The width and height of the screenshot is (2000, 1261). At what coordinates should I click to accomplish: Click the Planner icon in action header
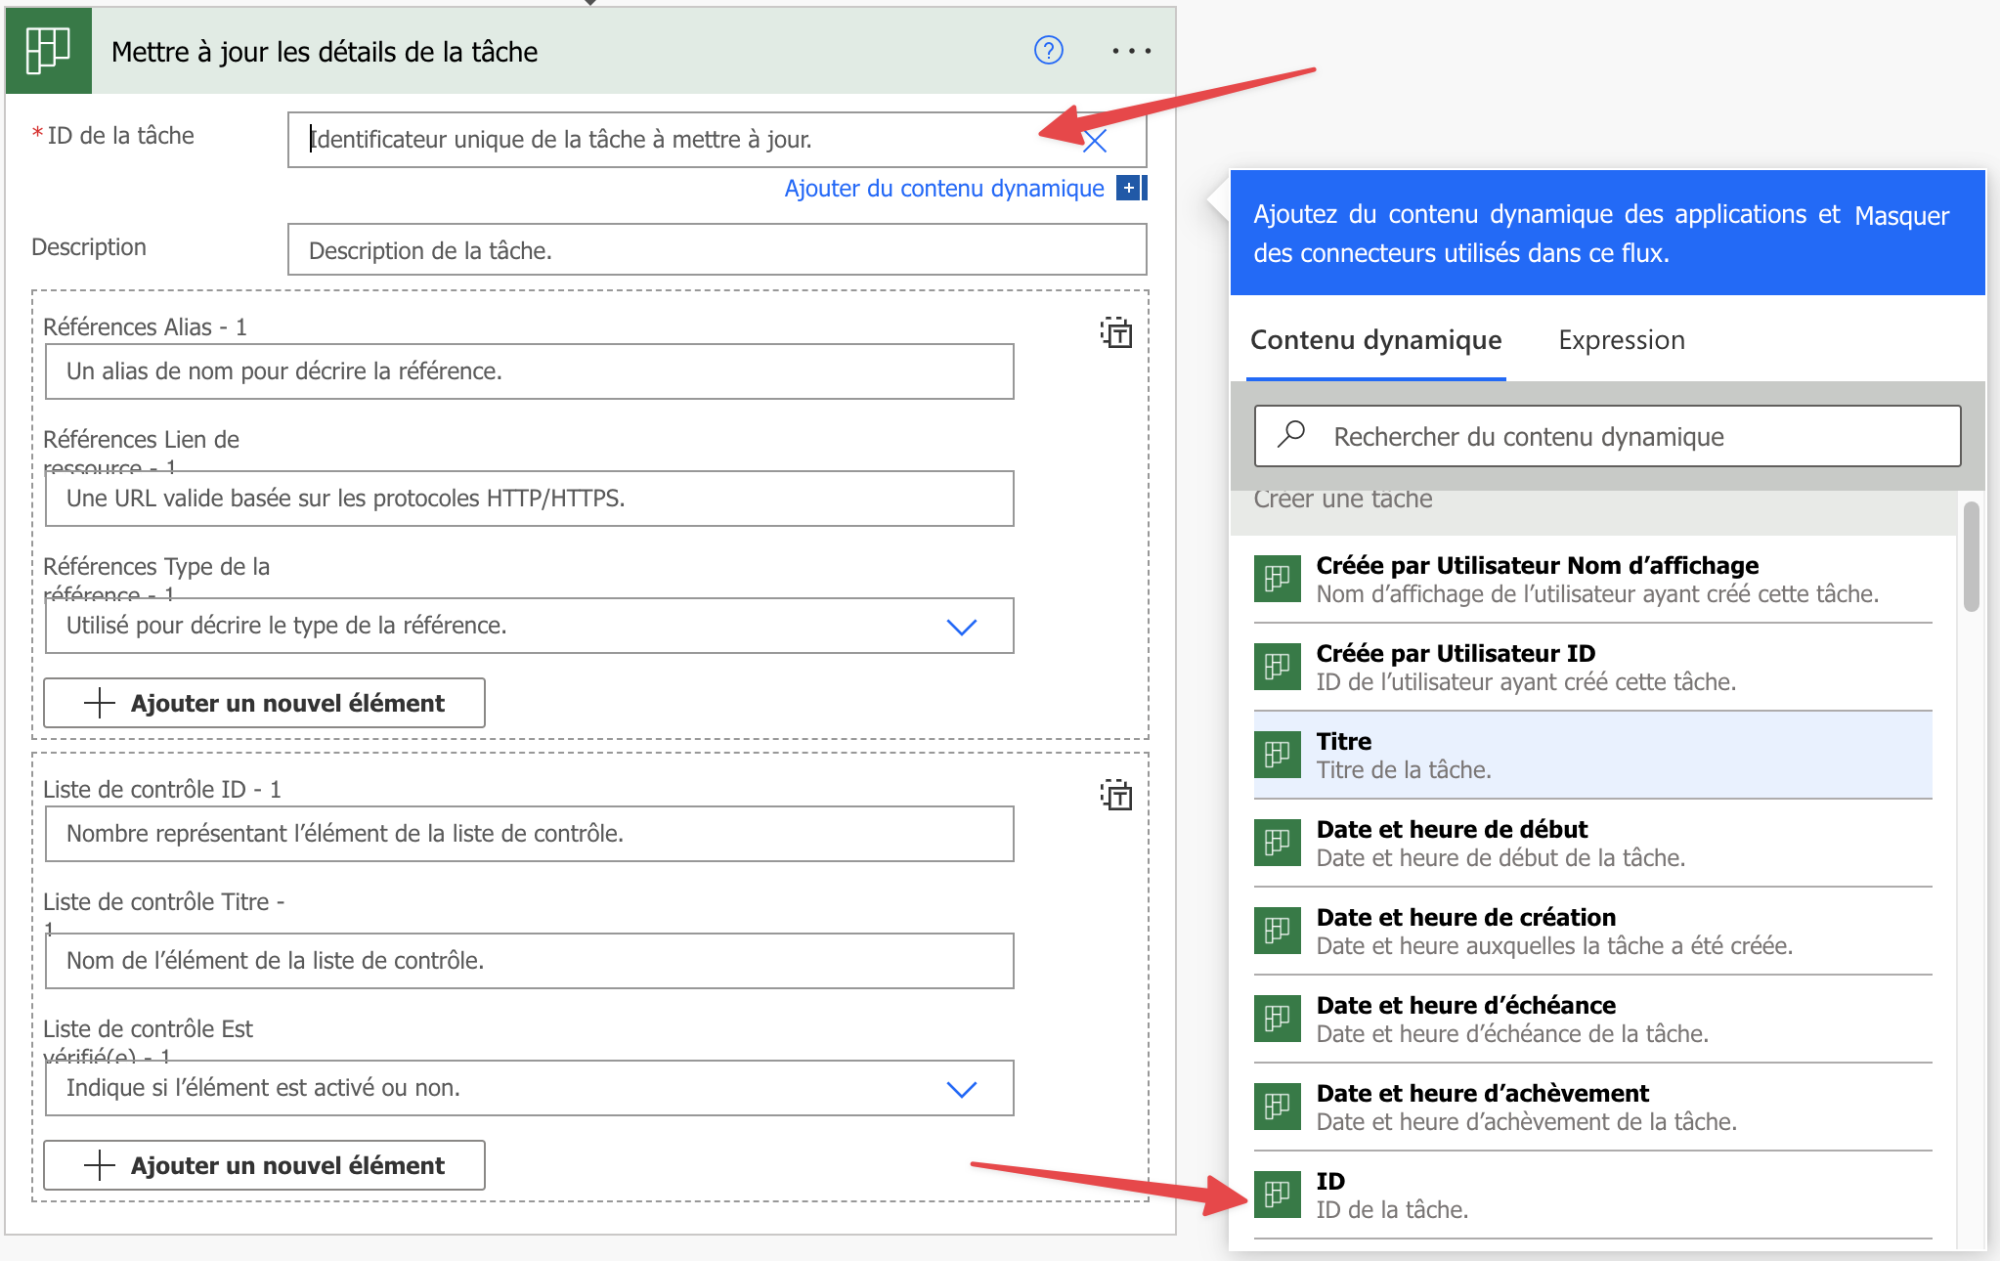tap(48, 50)
